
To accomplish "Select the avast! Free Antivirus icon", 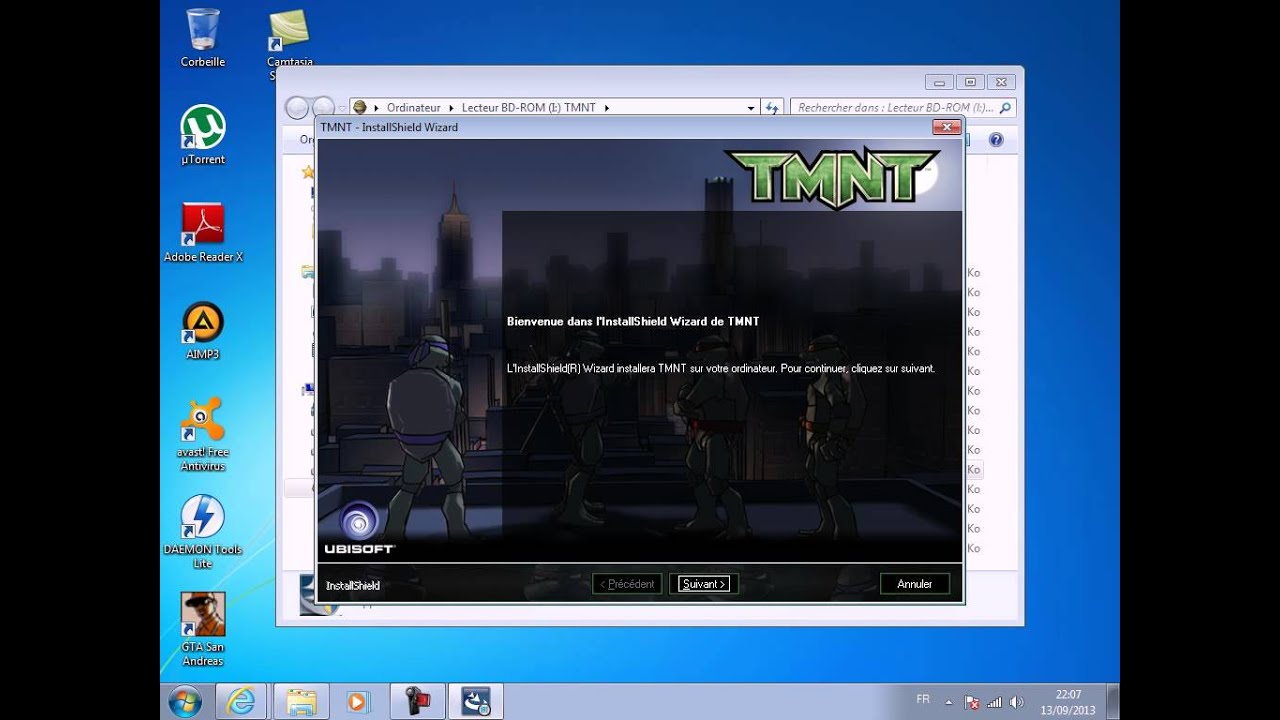I will [203, 435].
